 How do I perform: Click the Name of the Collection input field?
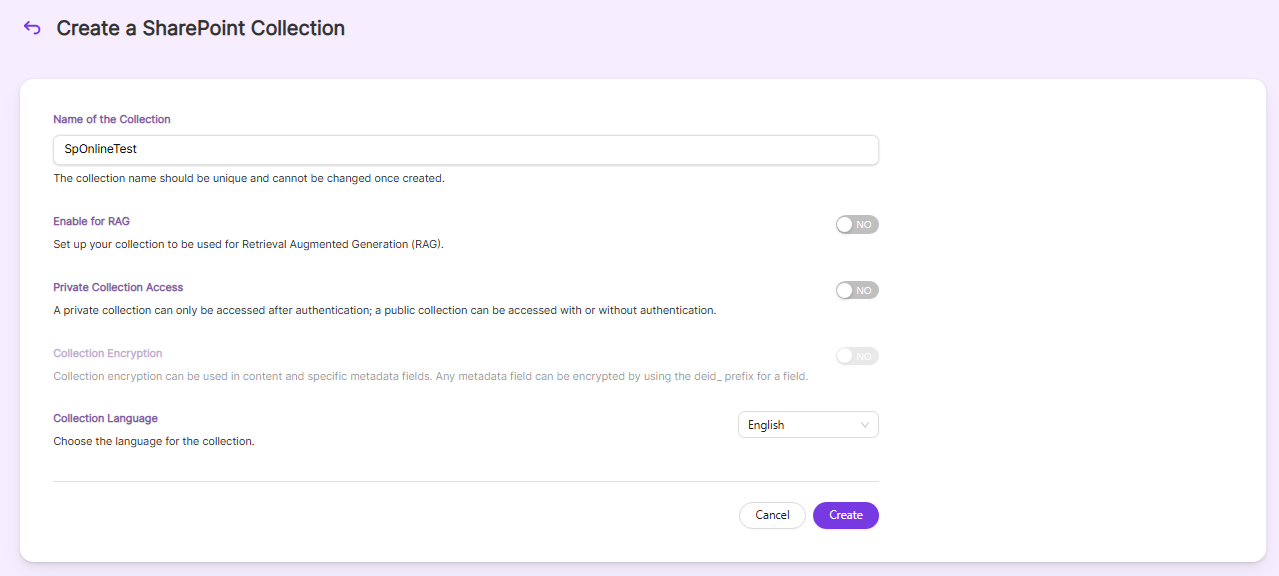tap(466, 149)
